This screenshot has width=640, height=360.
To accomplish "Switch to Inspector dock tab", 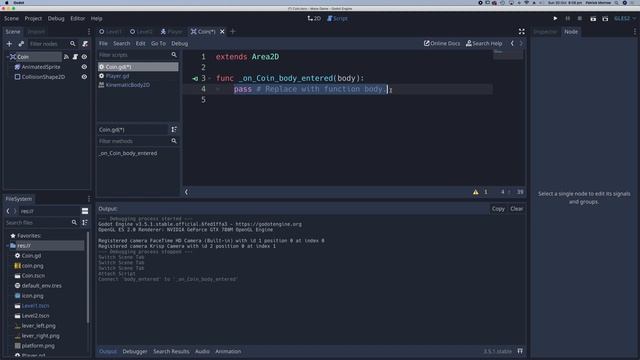I will [545, 31].
